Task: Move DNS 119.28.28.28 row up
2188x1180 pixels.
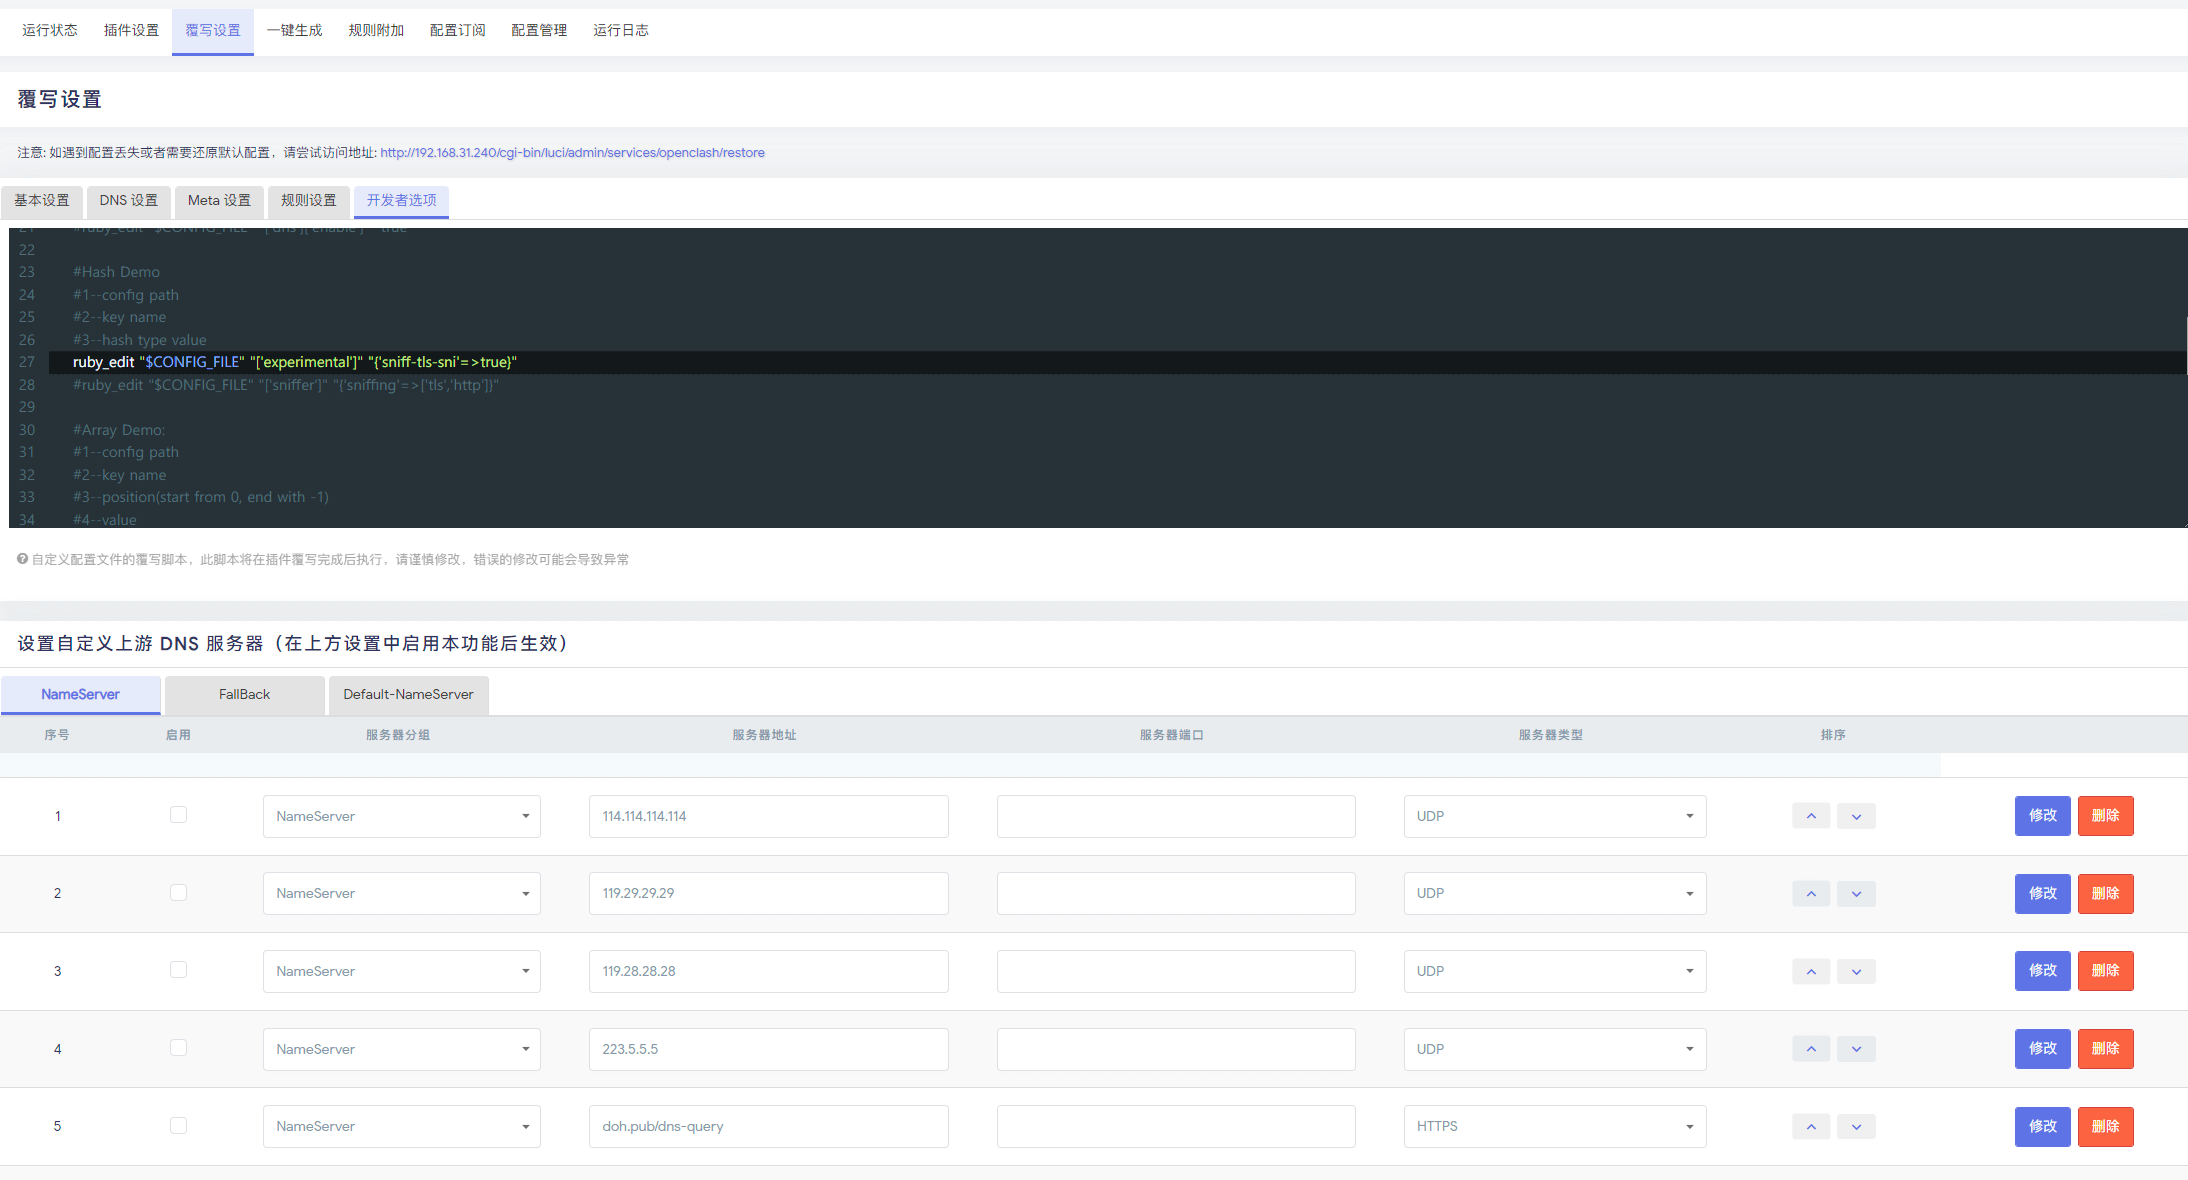Action: tap(1811, 971)
